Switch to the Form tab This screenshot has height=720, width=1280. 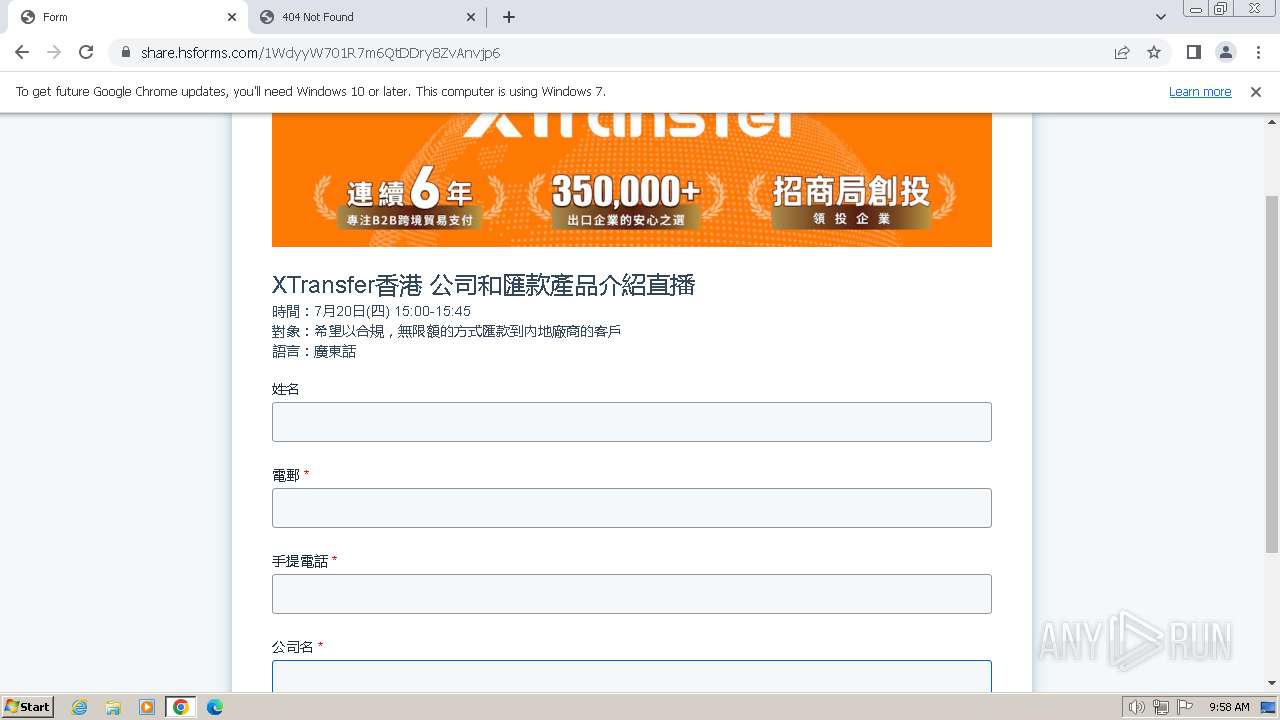point(128,17)
